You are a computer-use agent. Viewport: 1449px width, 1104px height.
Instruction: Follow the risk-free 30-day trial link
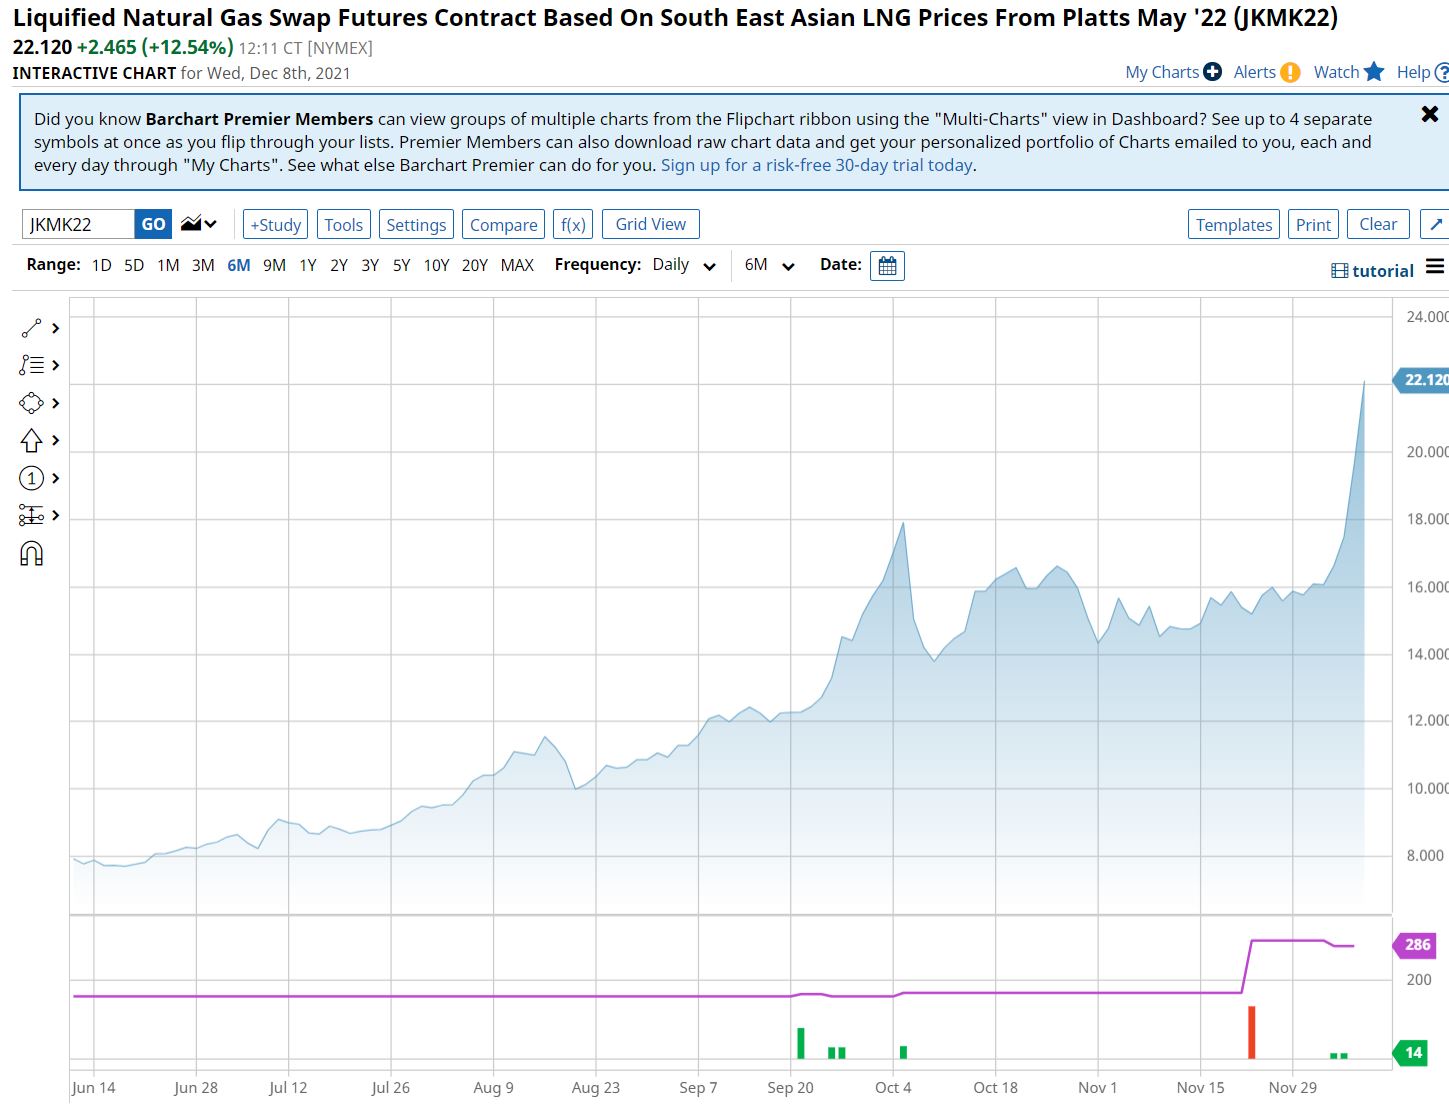(x=817, y=165)
